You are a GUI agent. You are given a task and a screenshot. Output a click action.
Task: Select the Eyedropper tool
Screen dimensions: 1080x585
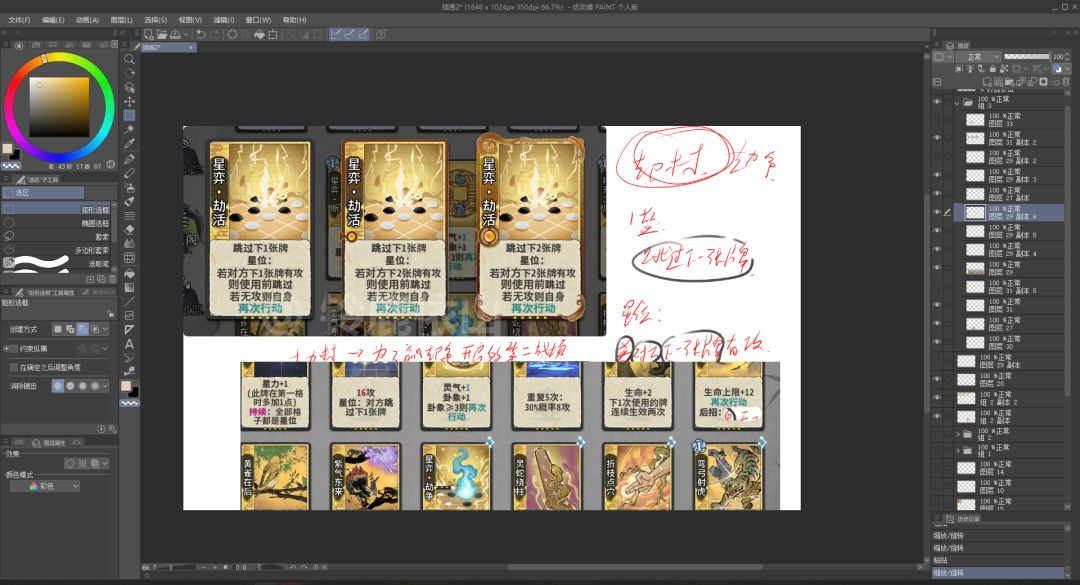(129, 144)
